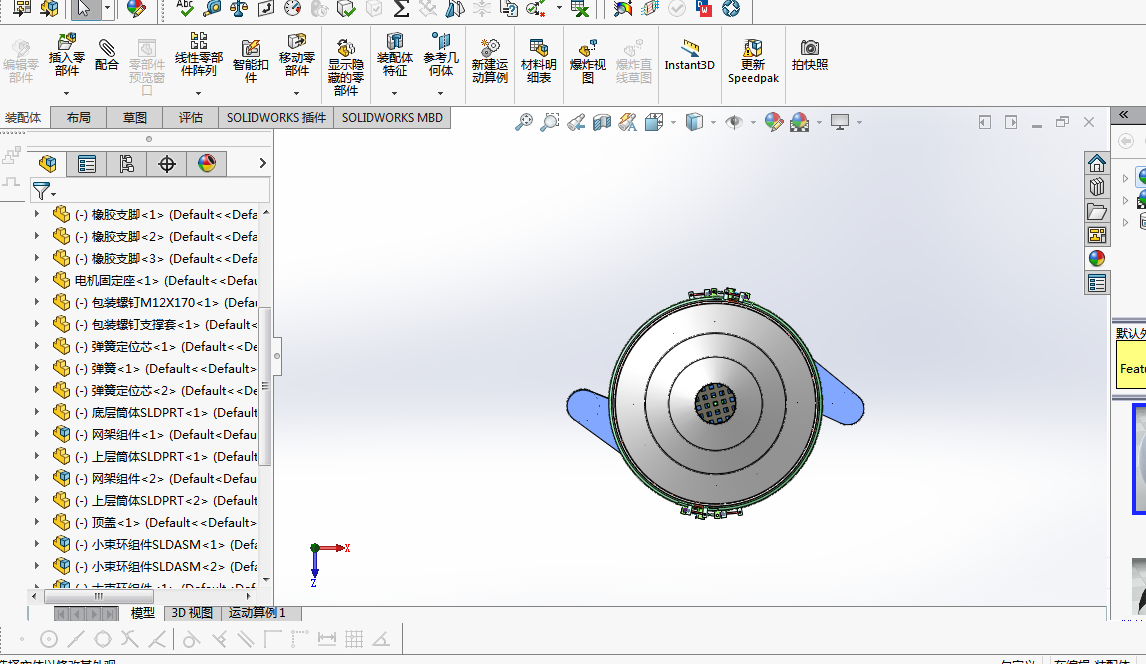Open Linear Component Pattern (线性零部件阵列)
This screenshot has width=1146, height=664.
(x=198, y=55)
